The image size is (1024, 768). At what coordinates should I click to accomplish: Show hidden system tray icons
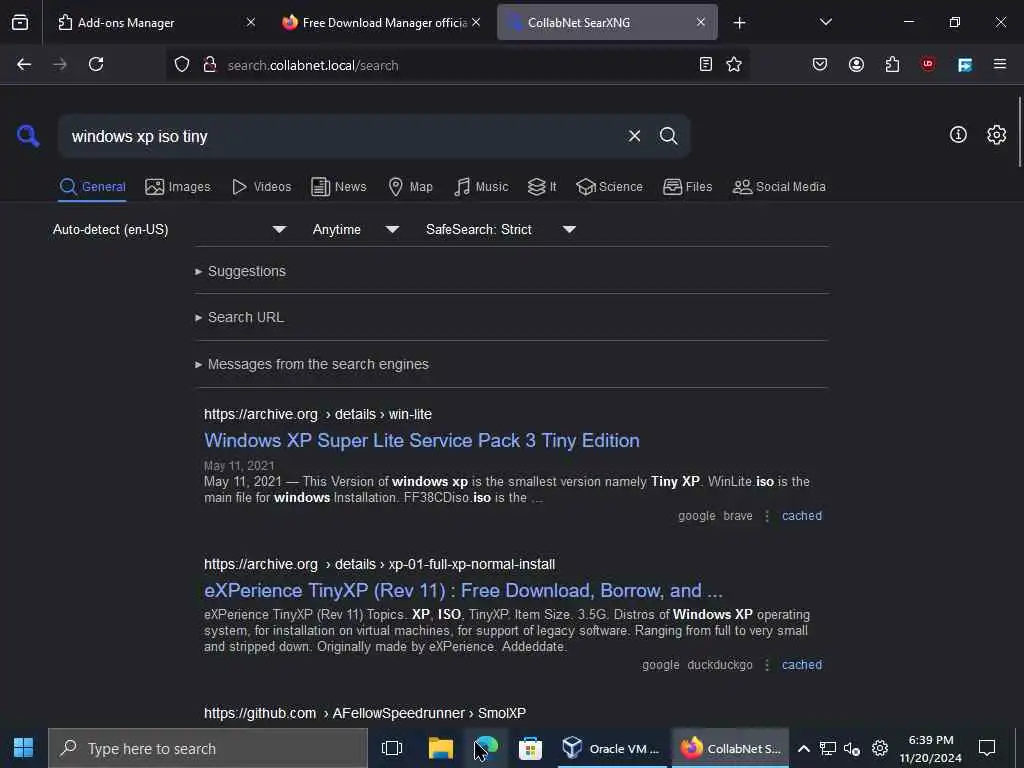pyautogui.click(x=804, y=748)
